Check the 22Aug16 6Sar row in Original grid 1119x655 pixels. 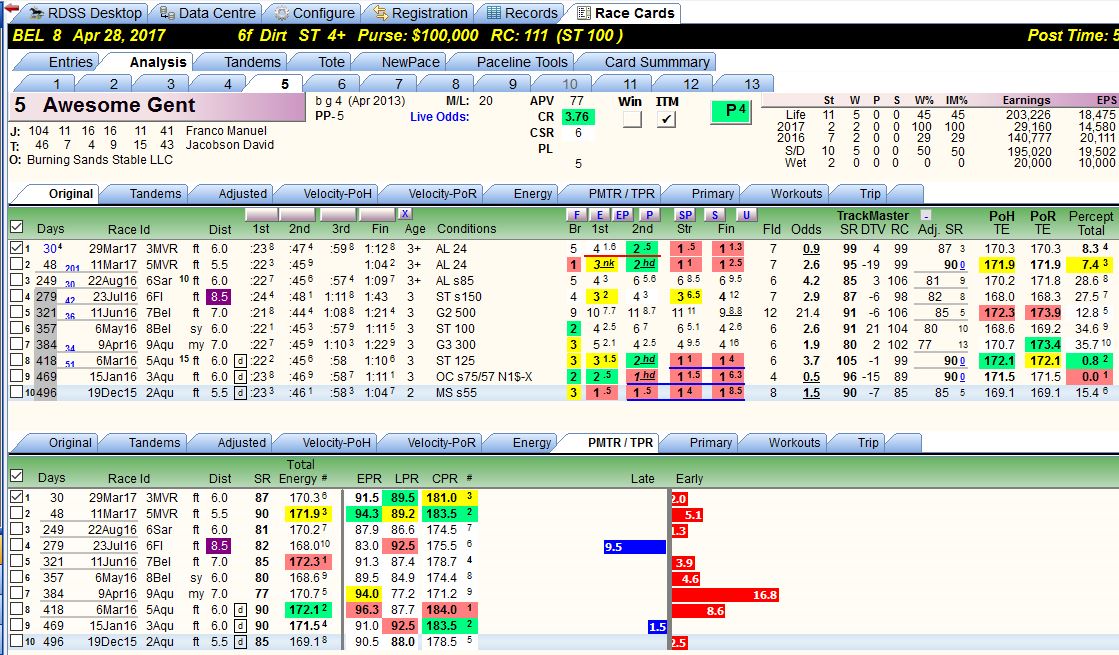(16, 280)
